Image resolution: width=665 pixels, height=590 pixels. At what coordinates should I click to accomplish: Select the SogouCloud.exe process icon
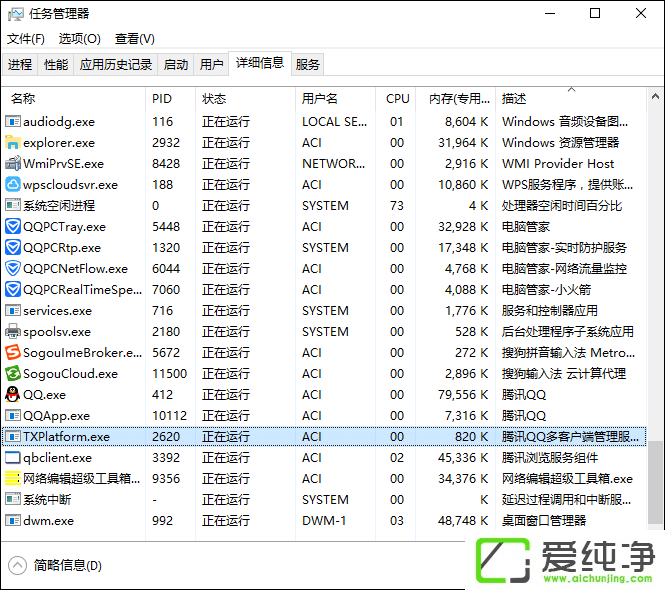13,373
